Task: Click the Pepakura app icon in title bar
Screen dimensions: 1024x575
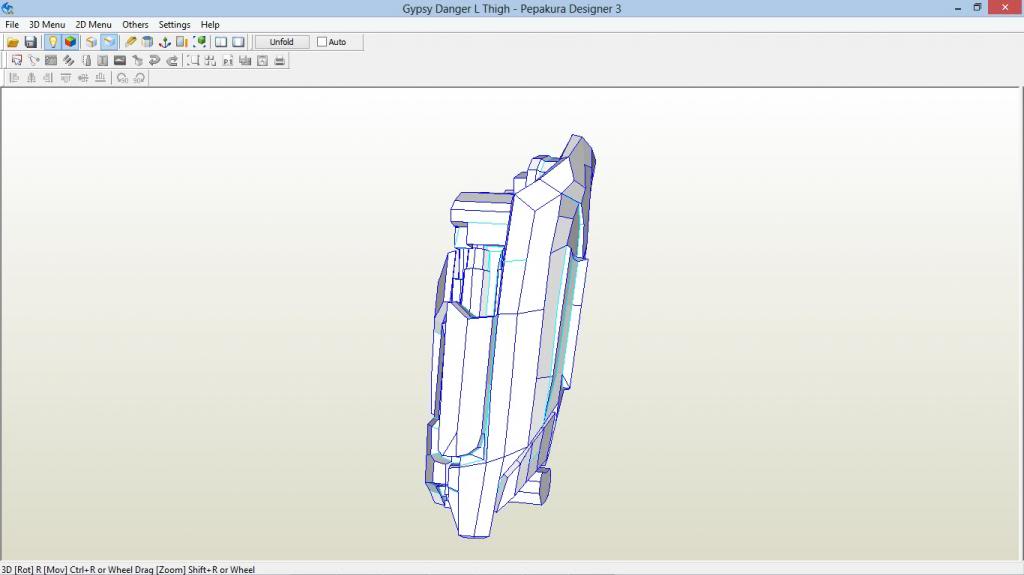Action: [x=8, y=8]
